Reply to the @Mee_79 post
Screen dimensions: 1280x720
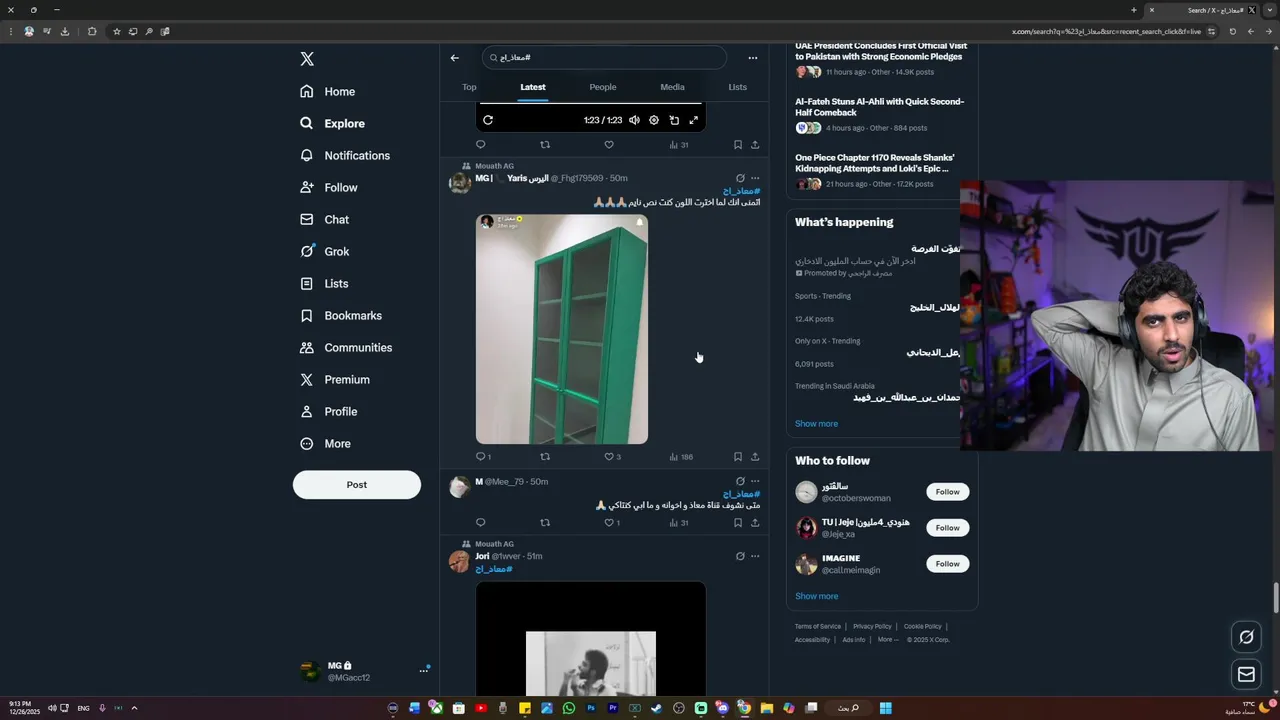click(x=481, y=523)
